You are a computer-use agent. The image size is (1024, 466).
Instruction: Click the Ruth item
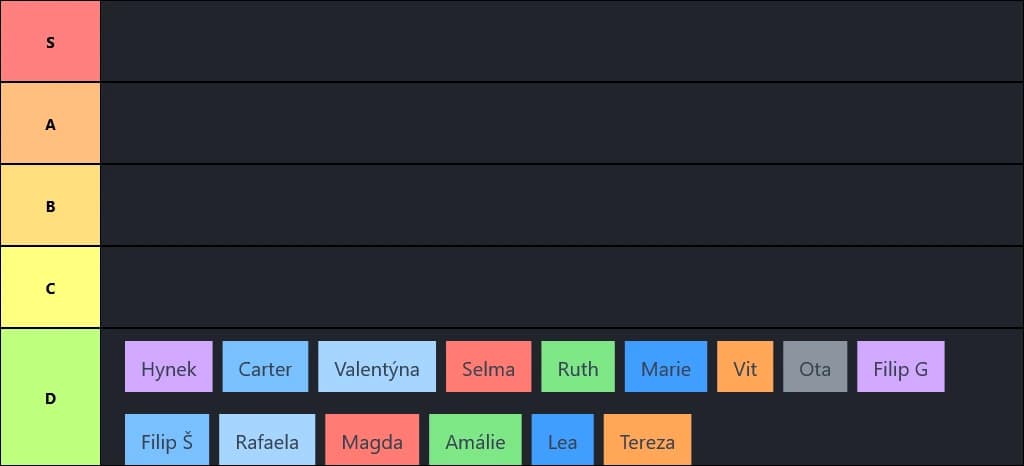(x=578, y=367)
